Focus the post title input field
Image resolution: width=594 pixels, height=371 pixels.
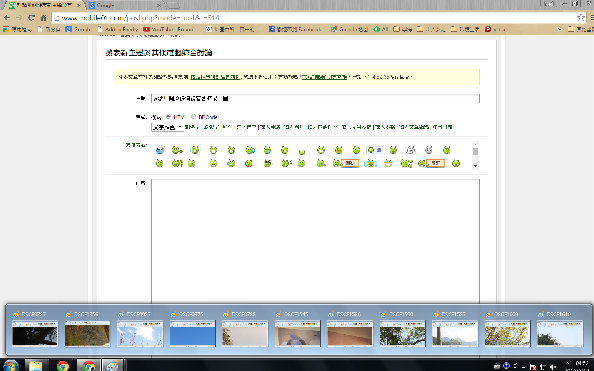(315, 99)
